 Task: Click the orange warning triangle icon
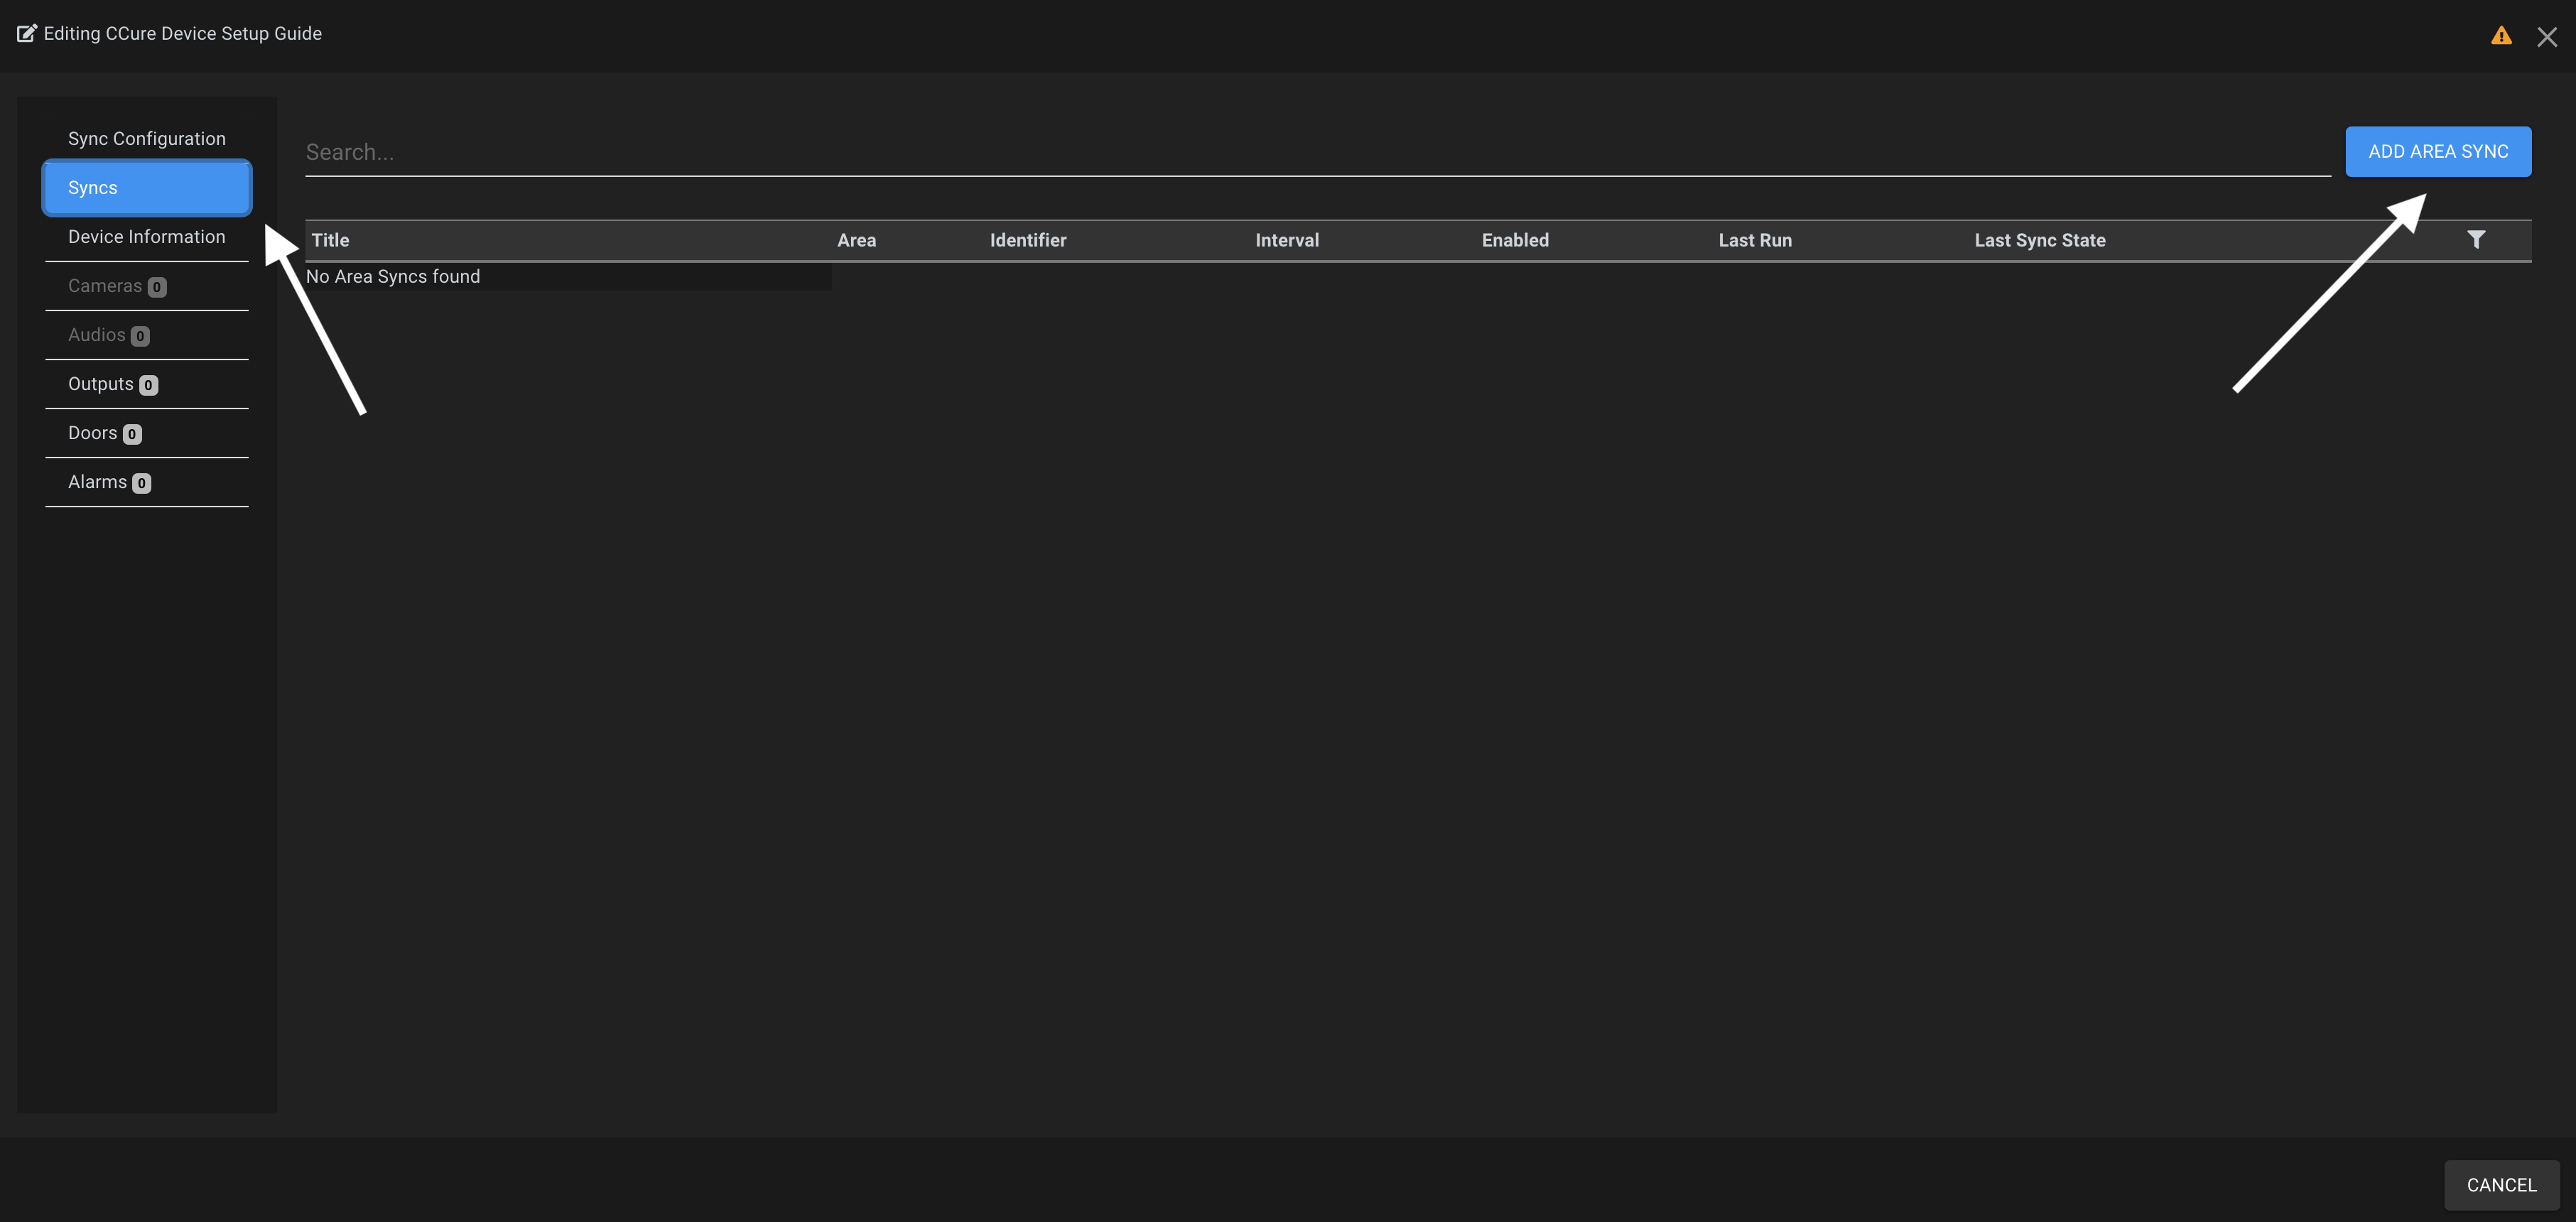click(x=2501, y=36)
